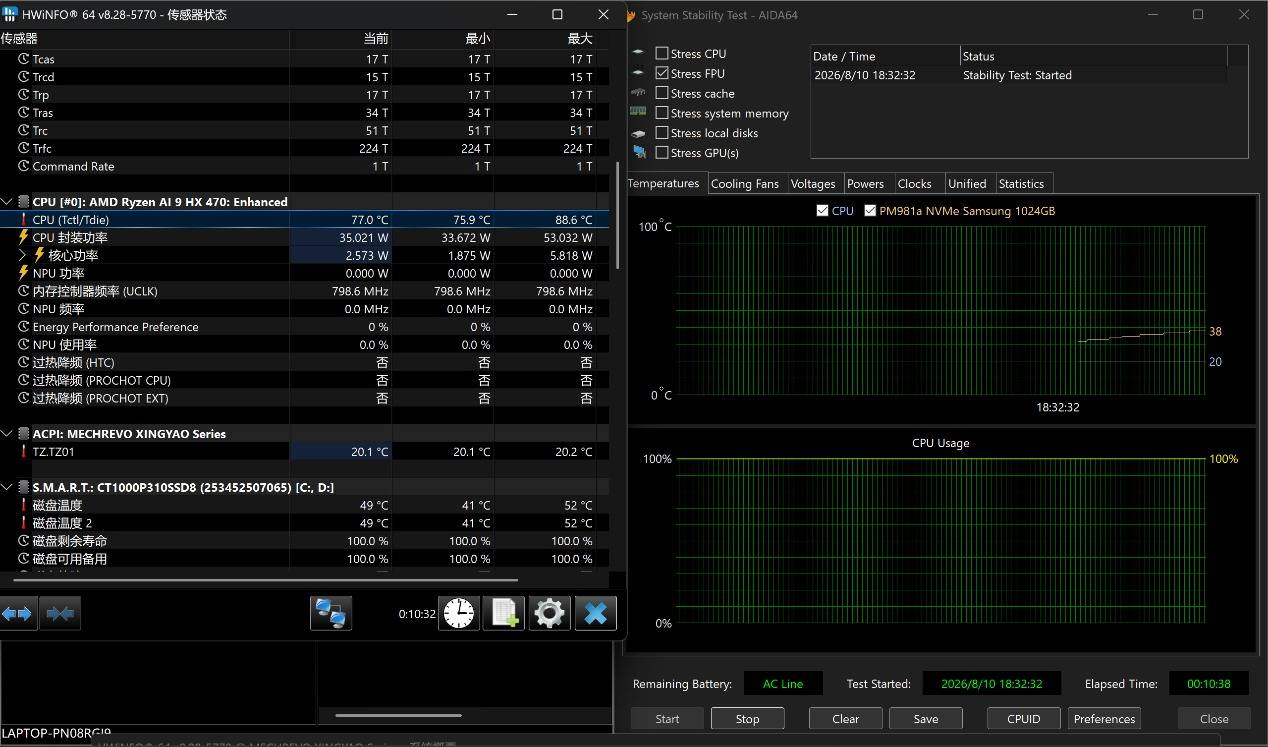Click the HWiNFO title bar app icon
Viewport: 1268px width, 747px height.
click(10, 14)
